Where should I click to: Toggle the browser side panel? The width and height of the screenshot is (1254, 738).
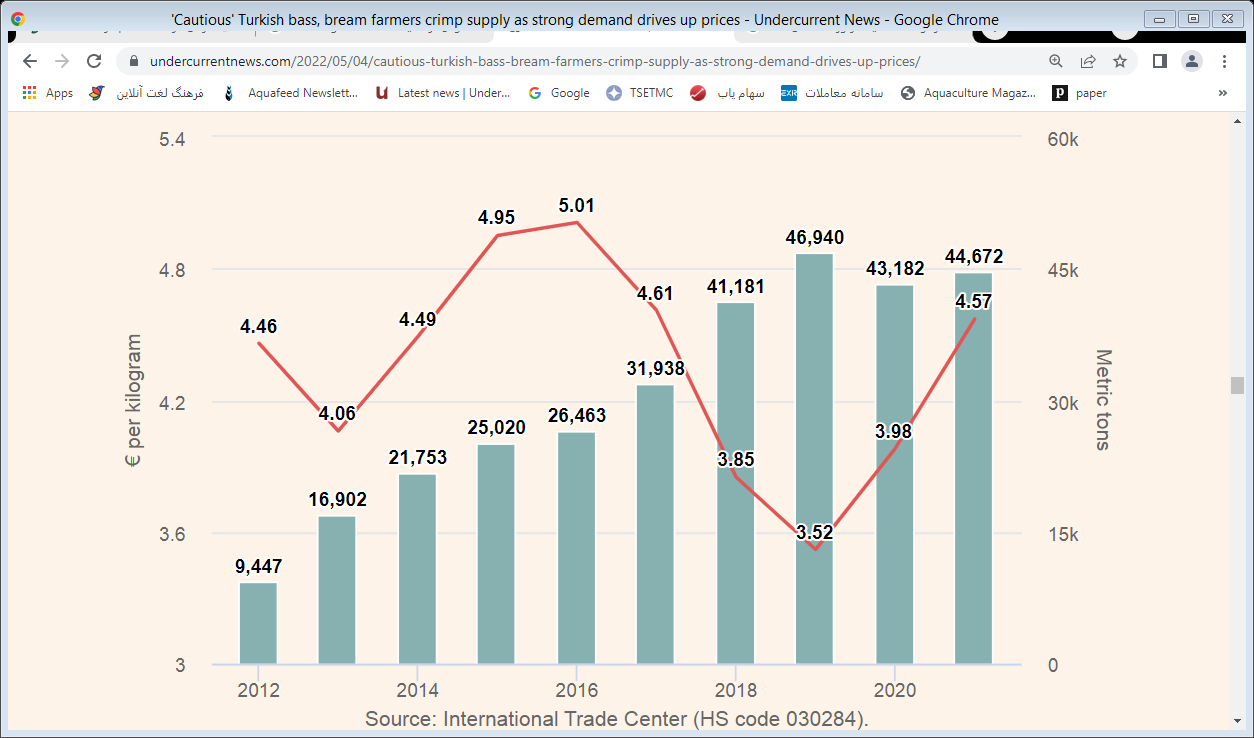point(1160,61)
